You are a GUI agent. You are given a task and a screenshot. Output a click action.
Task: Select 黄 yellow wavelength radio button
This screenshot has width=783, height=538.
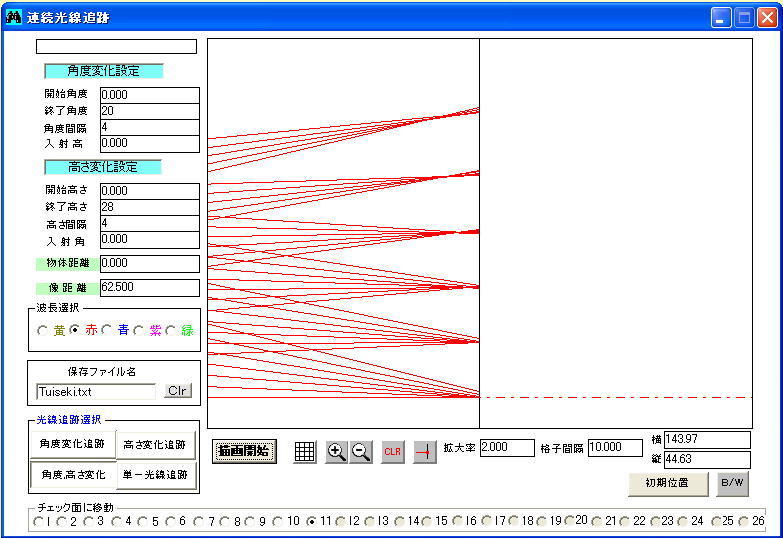(x=42, y=331)
